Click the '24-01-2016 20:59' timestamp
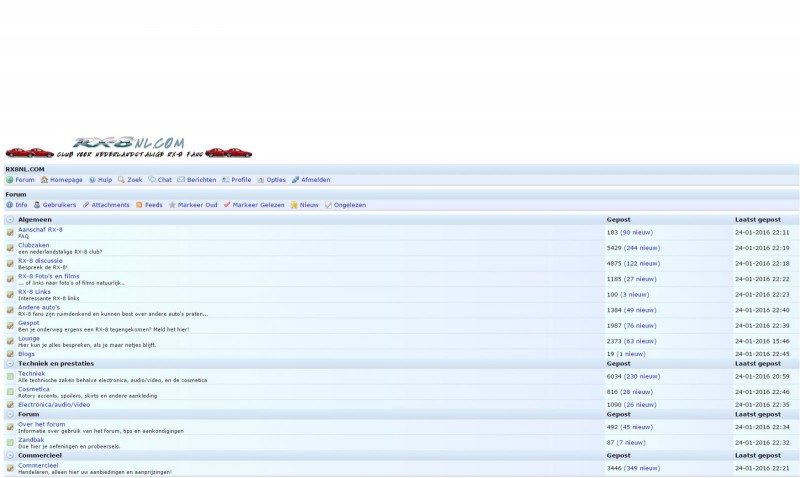Screen dimensions: 800x478 point(762,376)
